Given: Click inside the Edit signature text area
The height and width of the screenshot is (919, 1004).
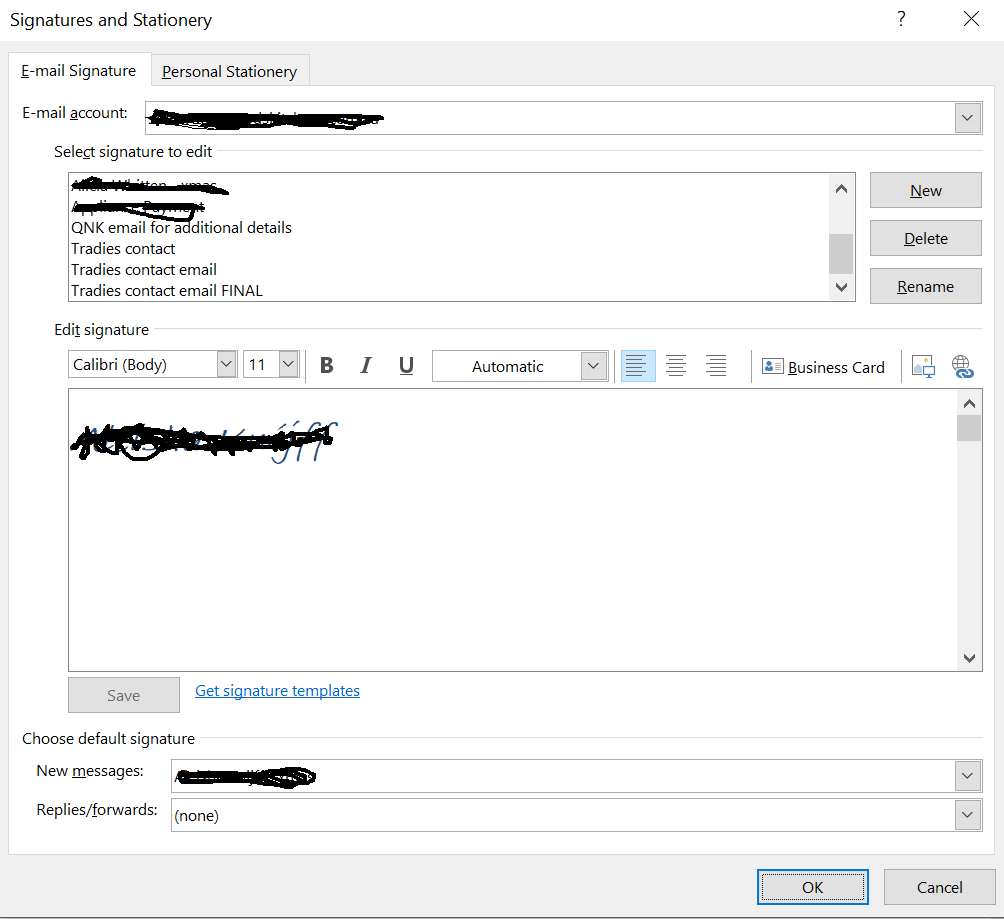Looking at the screenshot, I should (512, 530).
